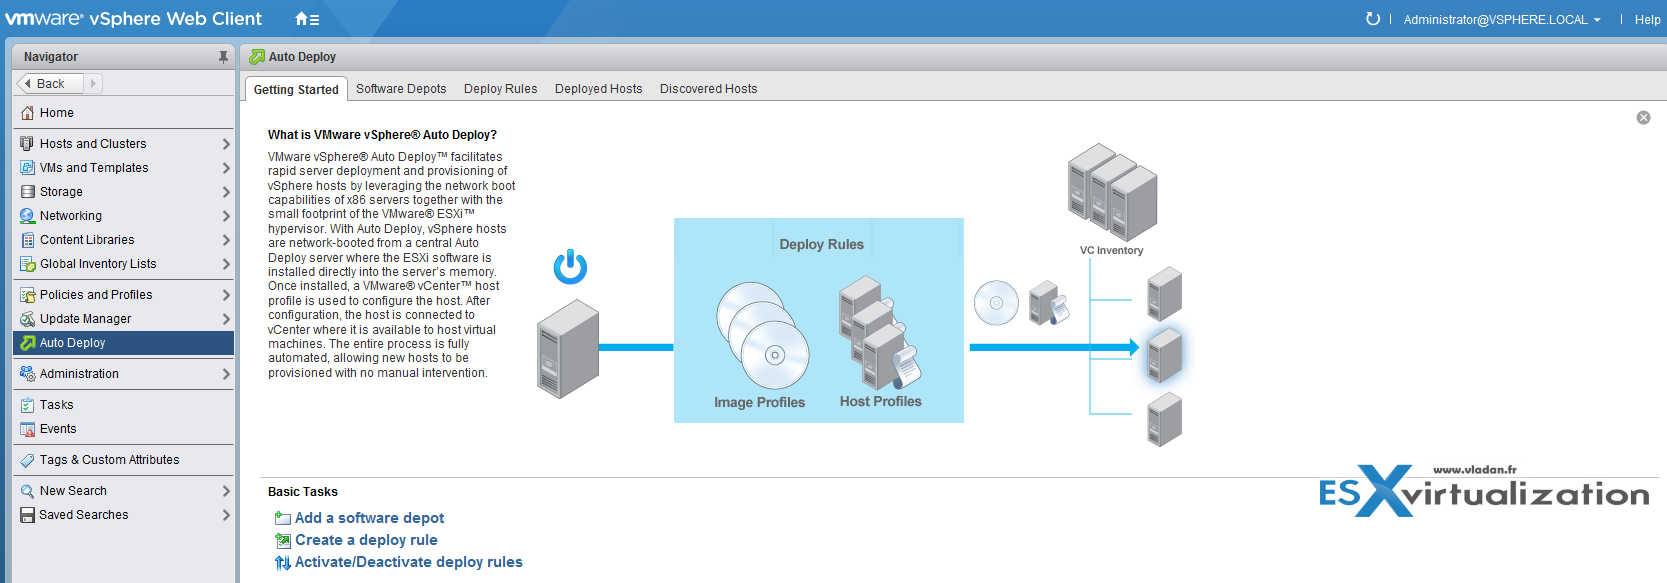Pin the Navigator panel with the pushpin icon

point(223,57)
